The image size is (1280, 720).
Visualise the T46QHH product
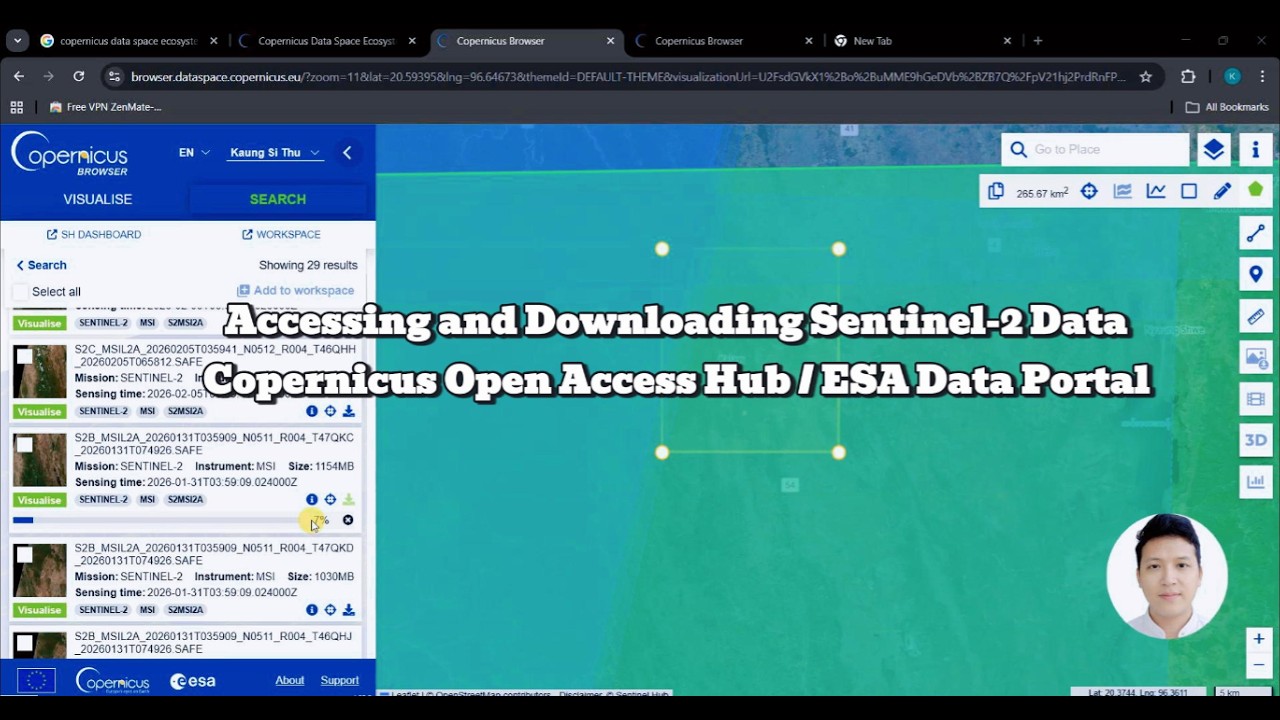tap(39, 412)
